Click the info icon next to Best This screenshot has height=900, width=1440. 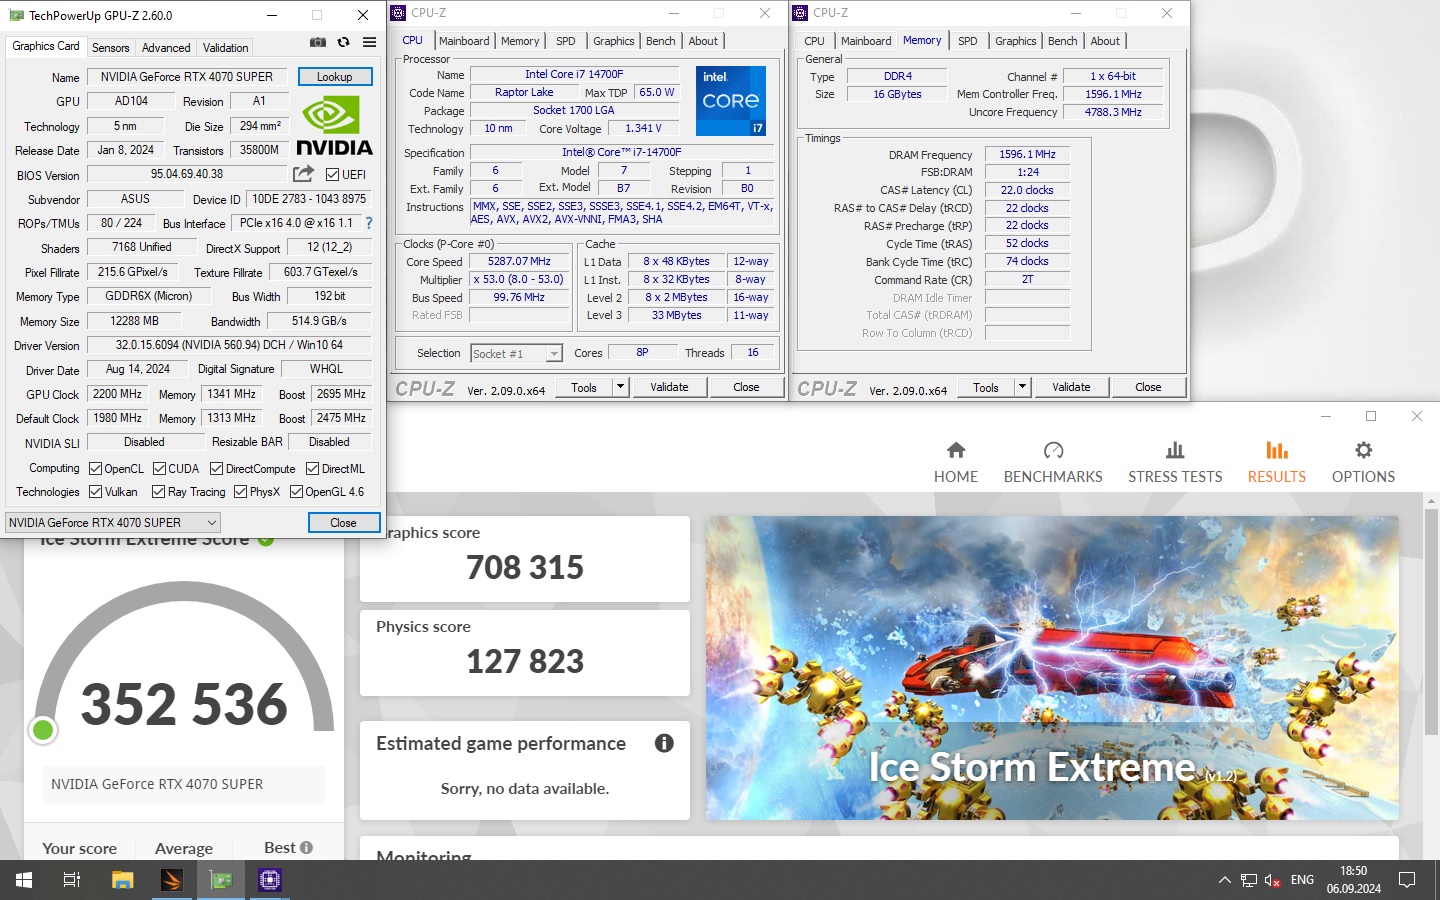coord(306,848)
